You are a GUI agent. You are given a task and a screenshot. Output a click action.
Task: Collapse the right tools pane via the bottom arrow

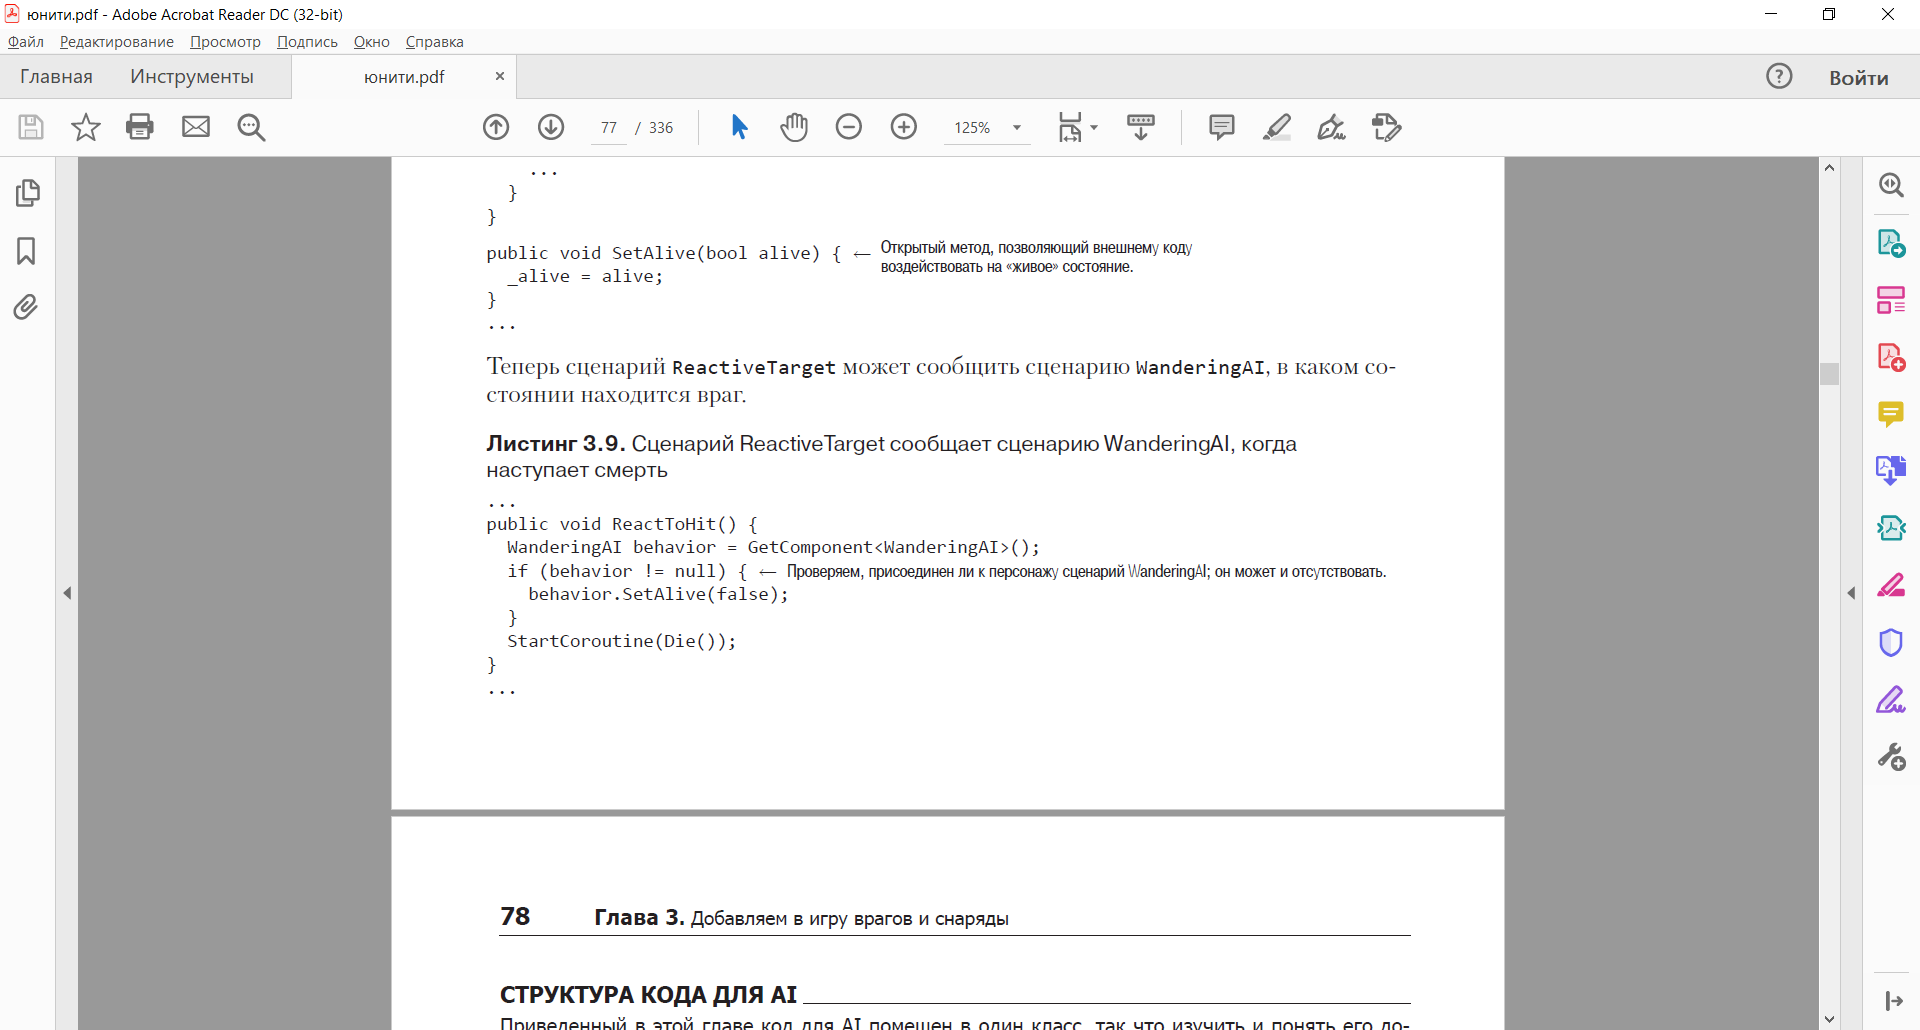[x=1893, y=1001]
